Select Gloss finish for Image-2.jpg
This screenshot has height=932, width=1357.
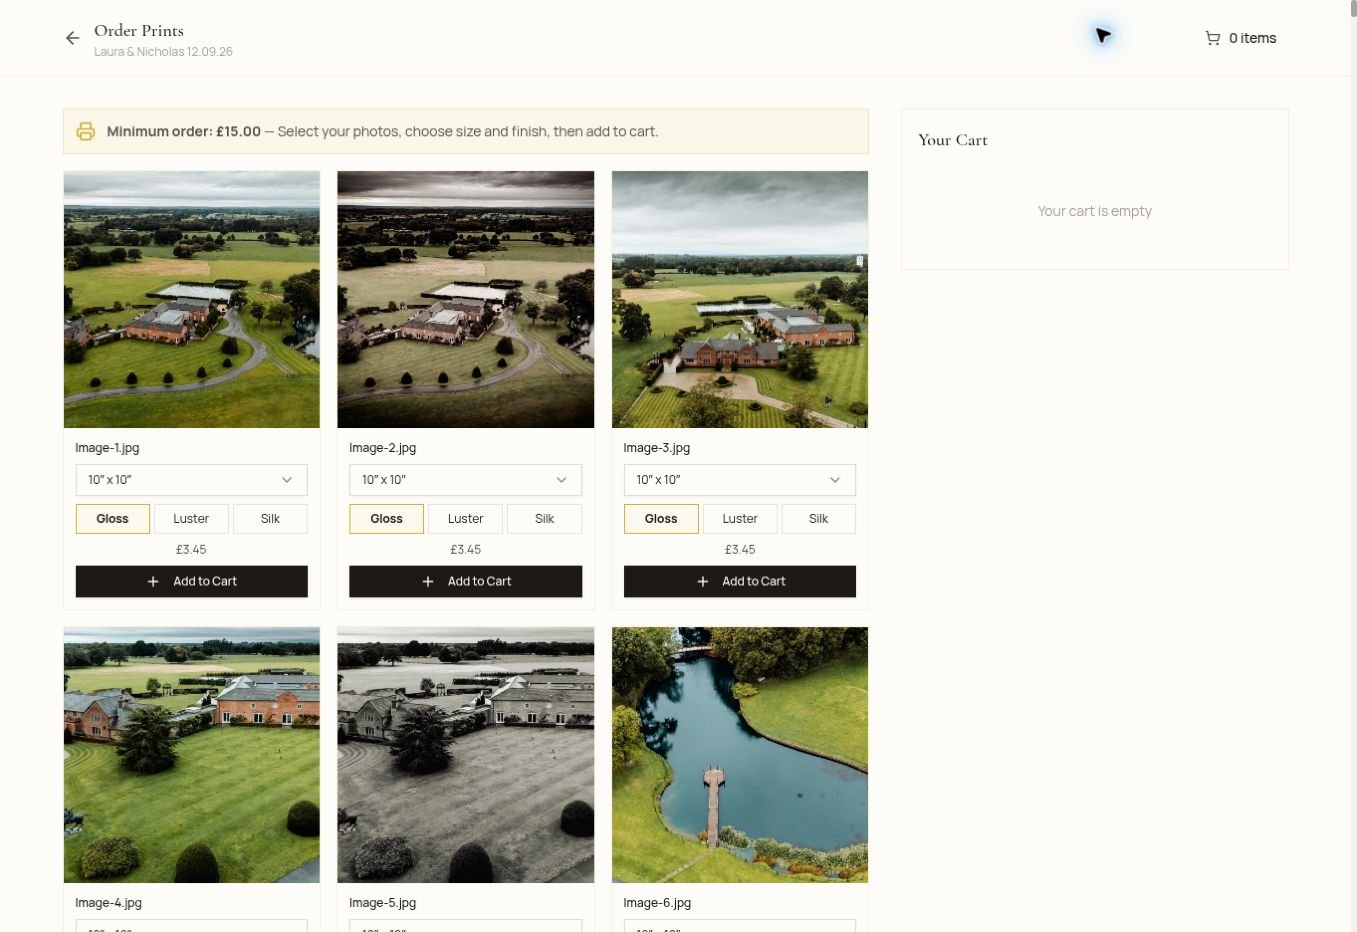[x=386, y=519]
